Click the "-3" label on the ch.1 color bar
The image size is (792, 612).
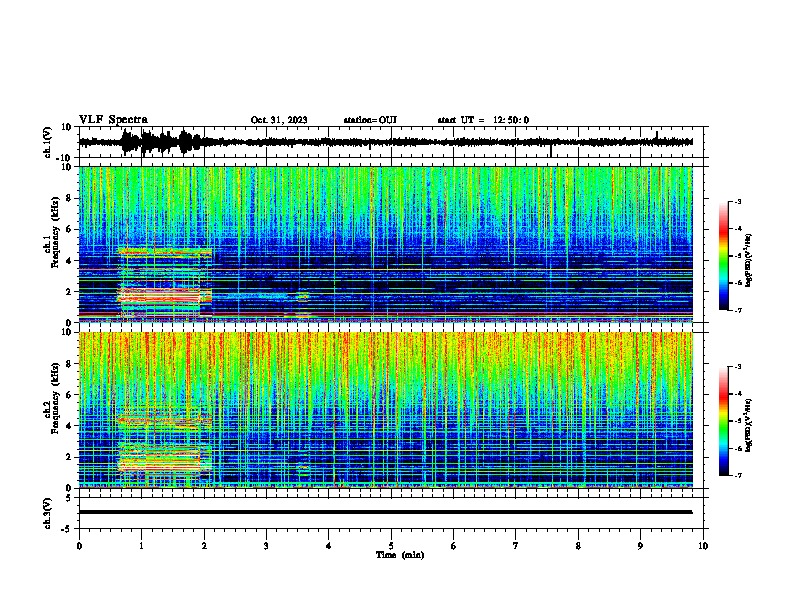pyautogui.click(x=737, y=201)
